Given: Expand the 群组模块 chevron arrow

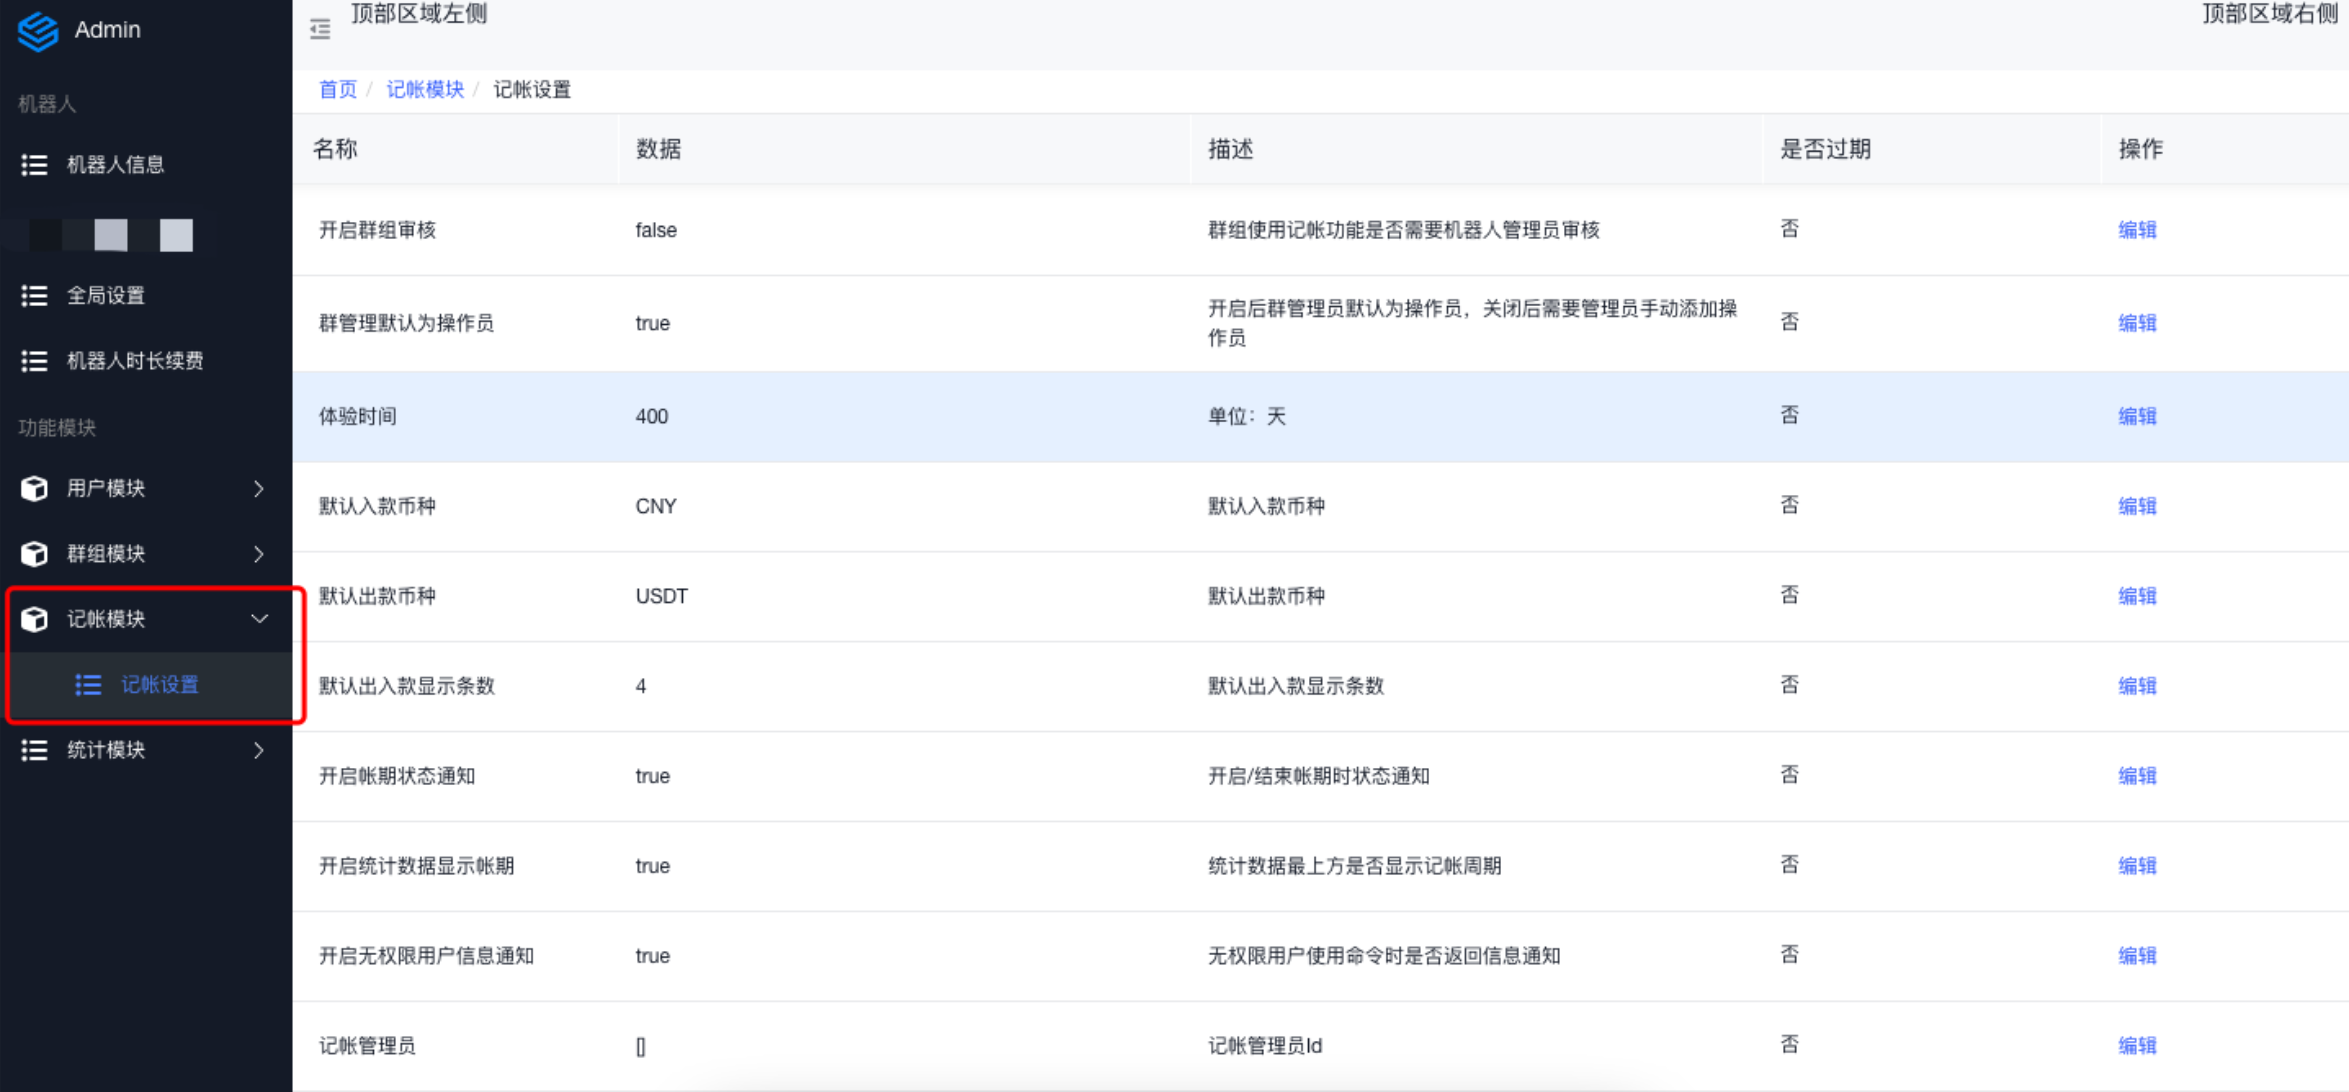Looking at the screenshot, I should 259,554.
